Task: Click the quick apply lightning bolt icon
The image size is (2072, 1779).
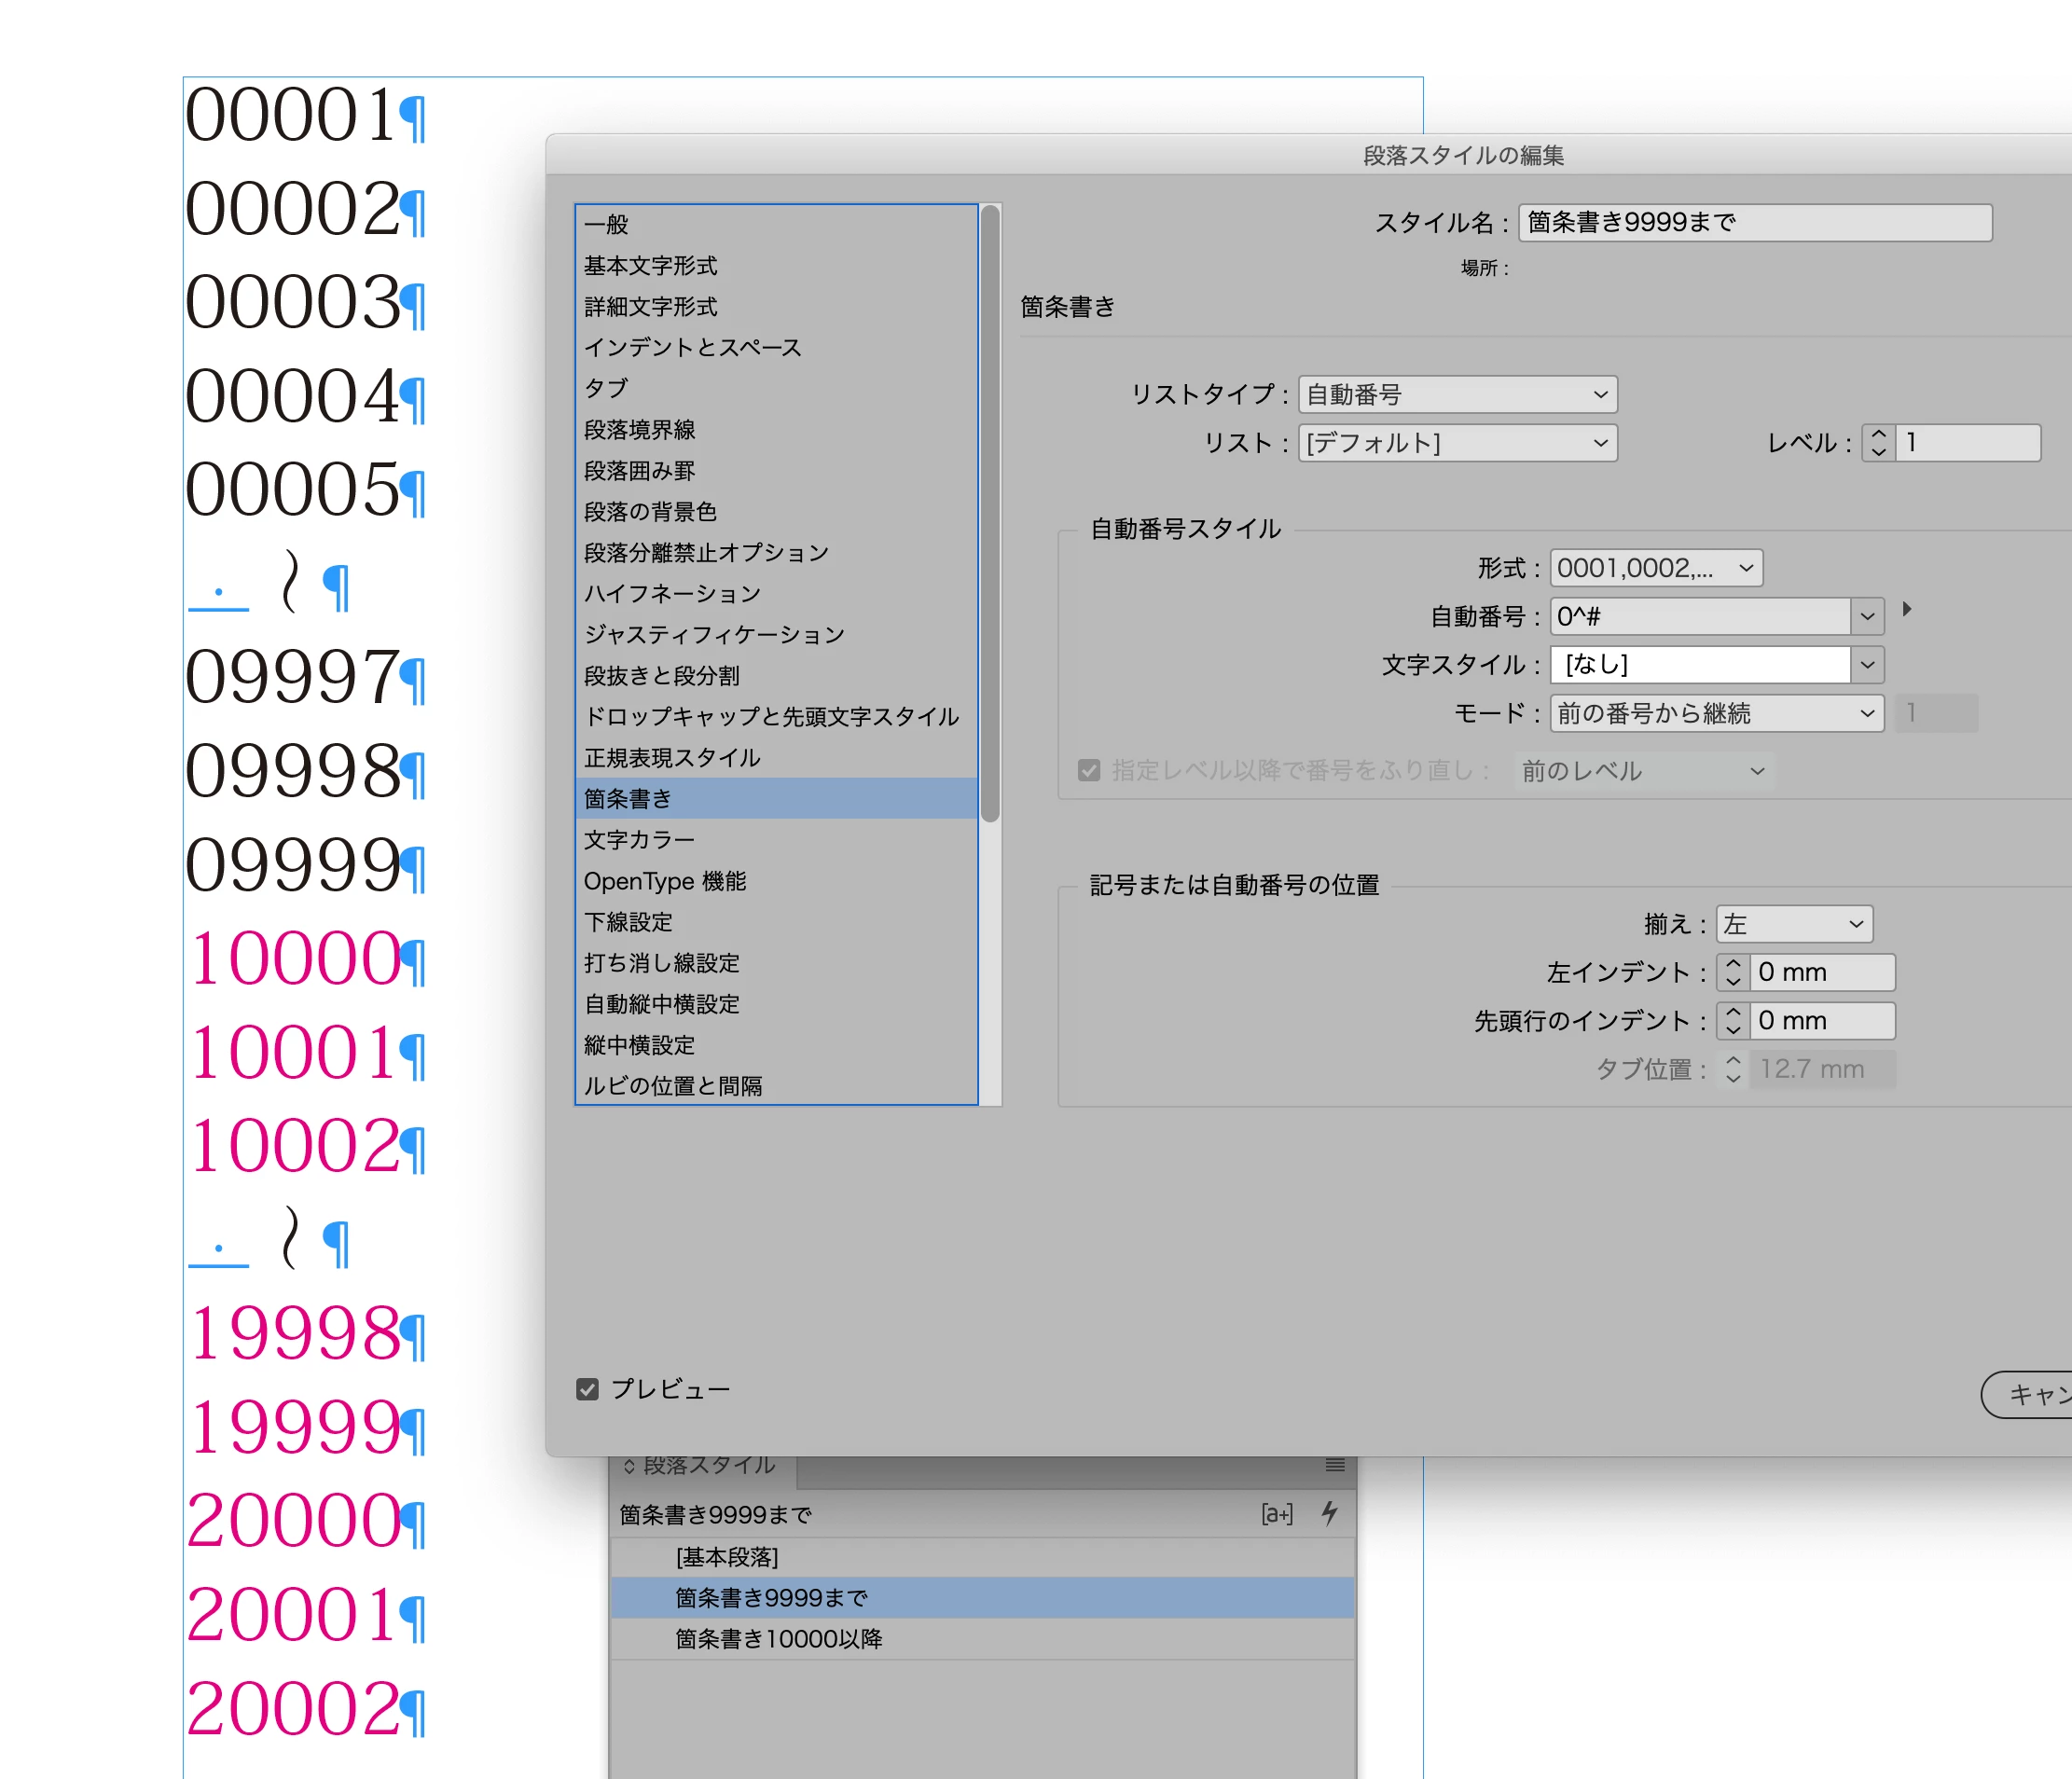Action: coord(1329,1513)
